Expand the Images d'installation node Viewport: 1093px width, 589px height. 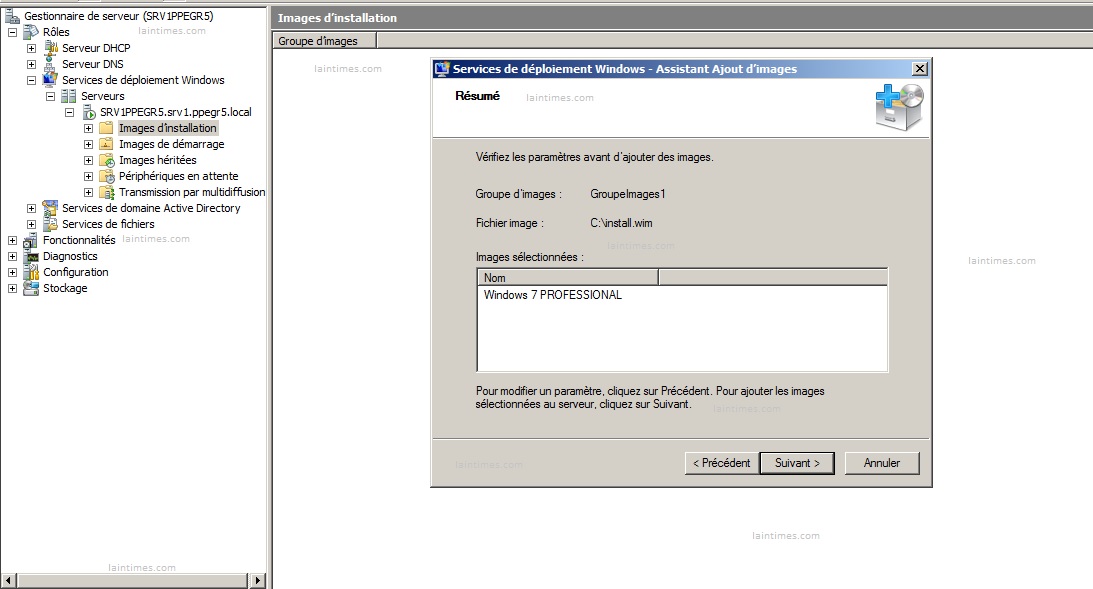(89, 128)
